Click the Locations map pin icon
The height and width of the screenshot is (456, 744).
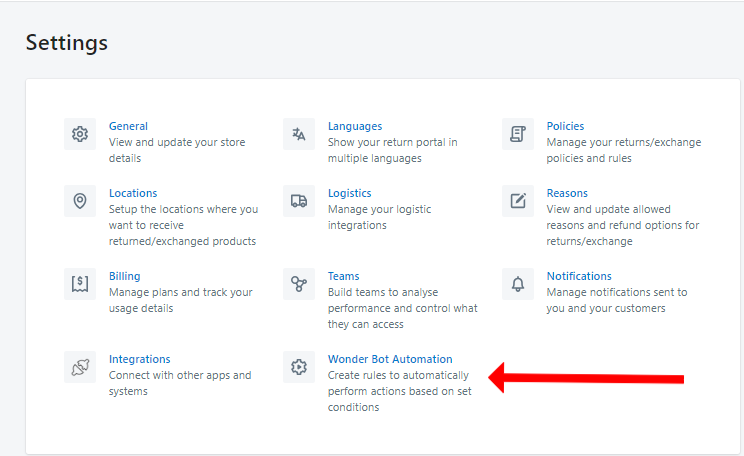[x=80, y=201]
